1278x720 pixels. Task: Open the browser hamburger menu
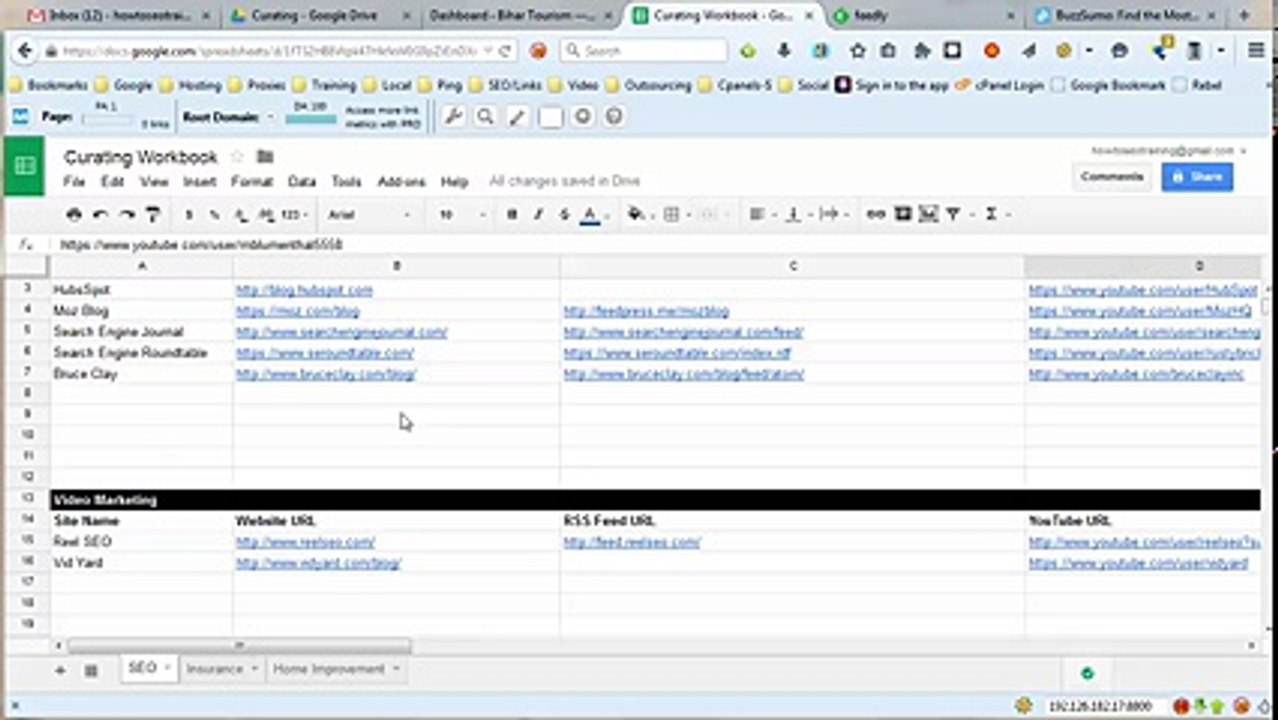1257,50
